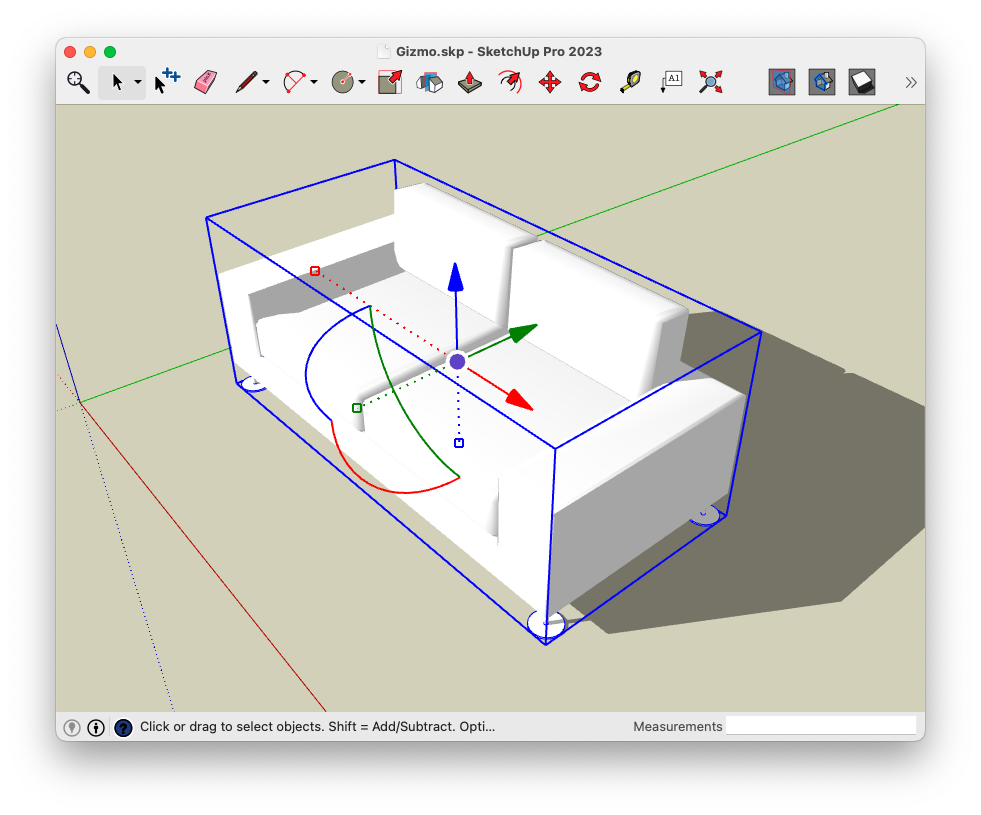Select the Scale tool icon

(390, 82)
